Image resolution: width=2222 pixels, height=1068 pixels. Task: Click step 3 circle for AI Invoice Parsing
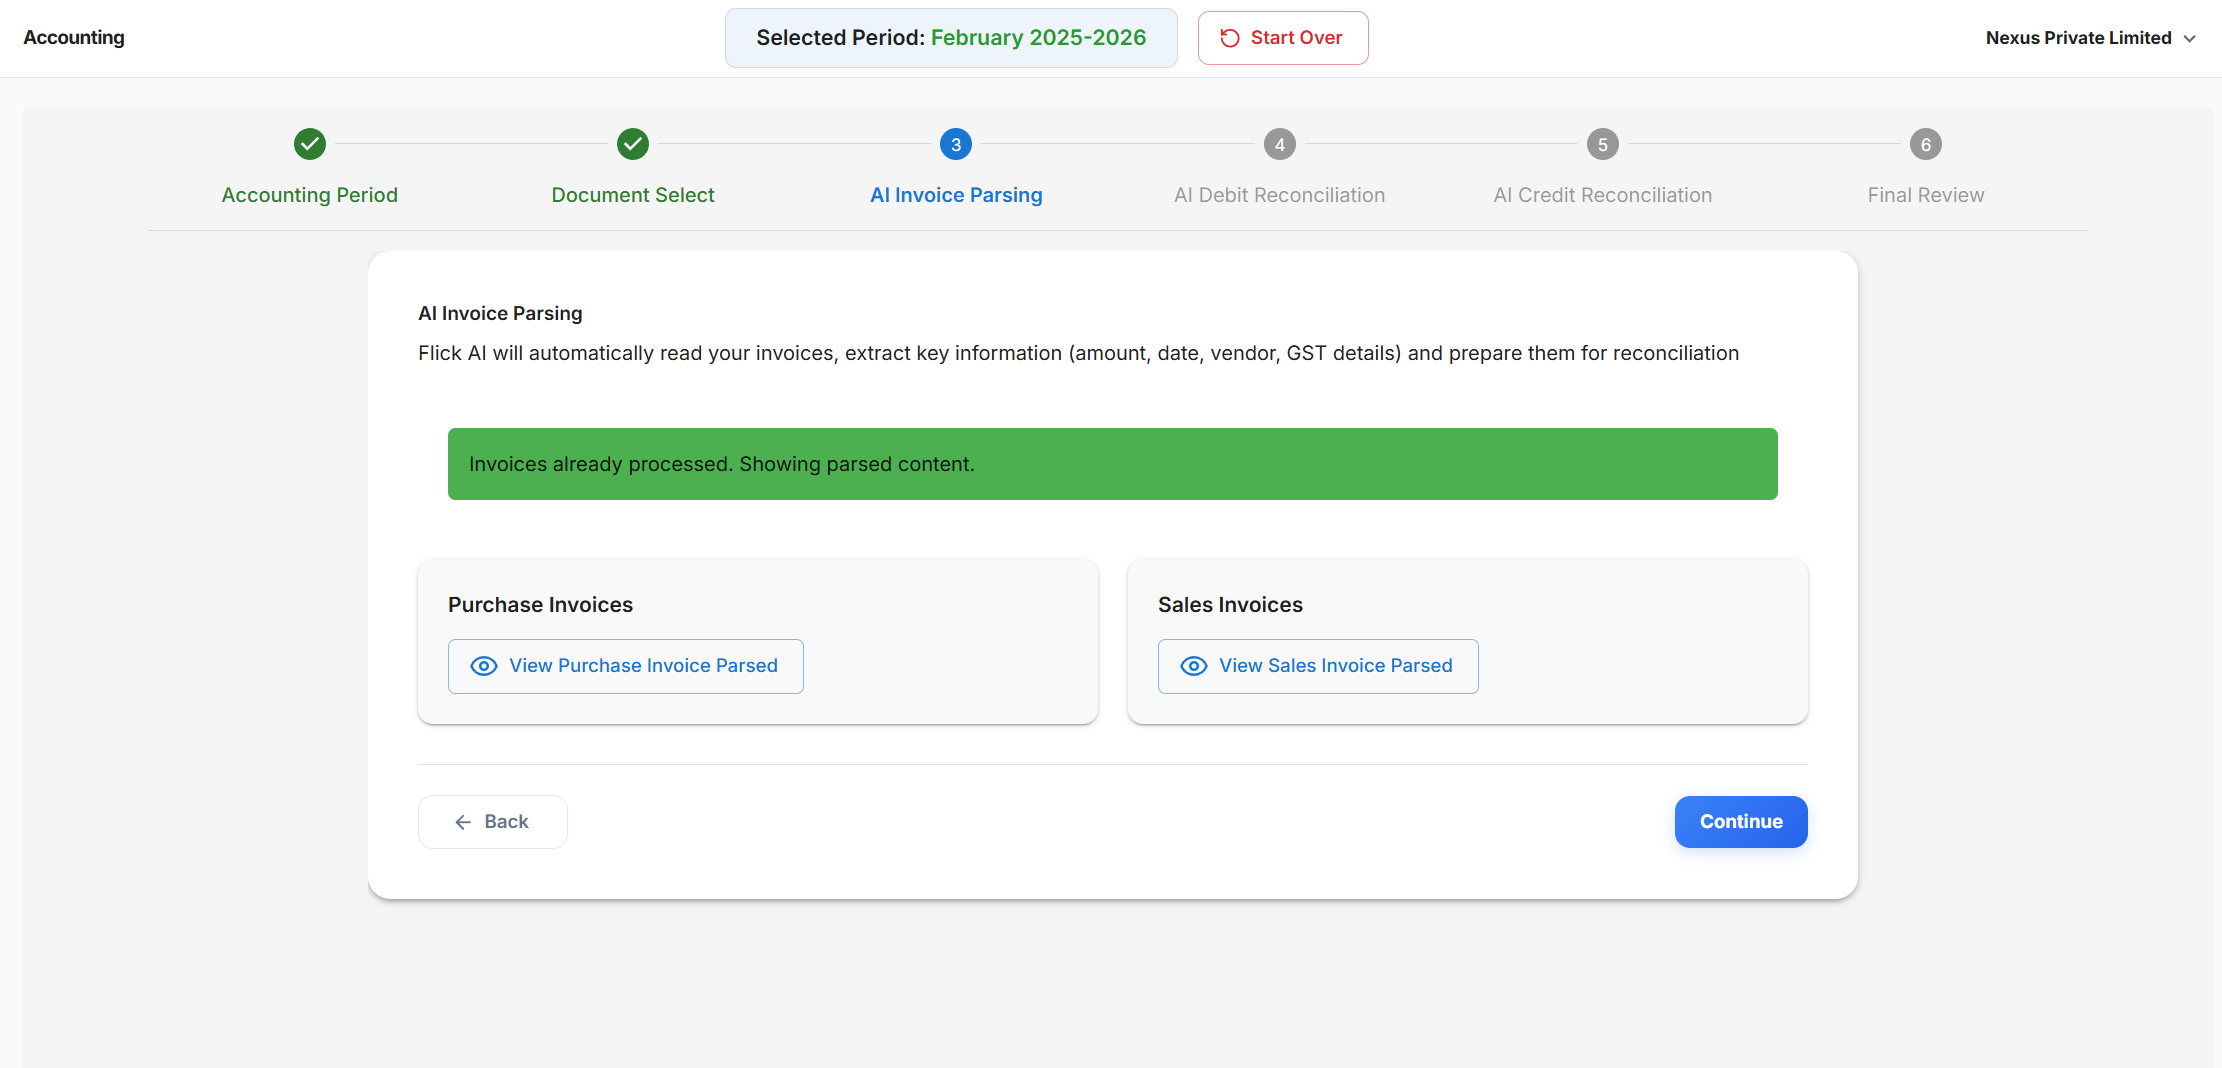coord(956,144)
